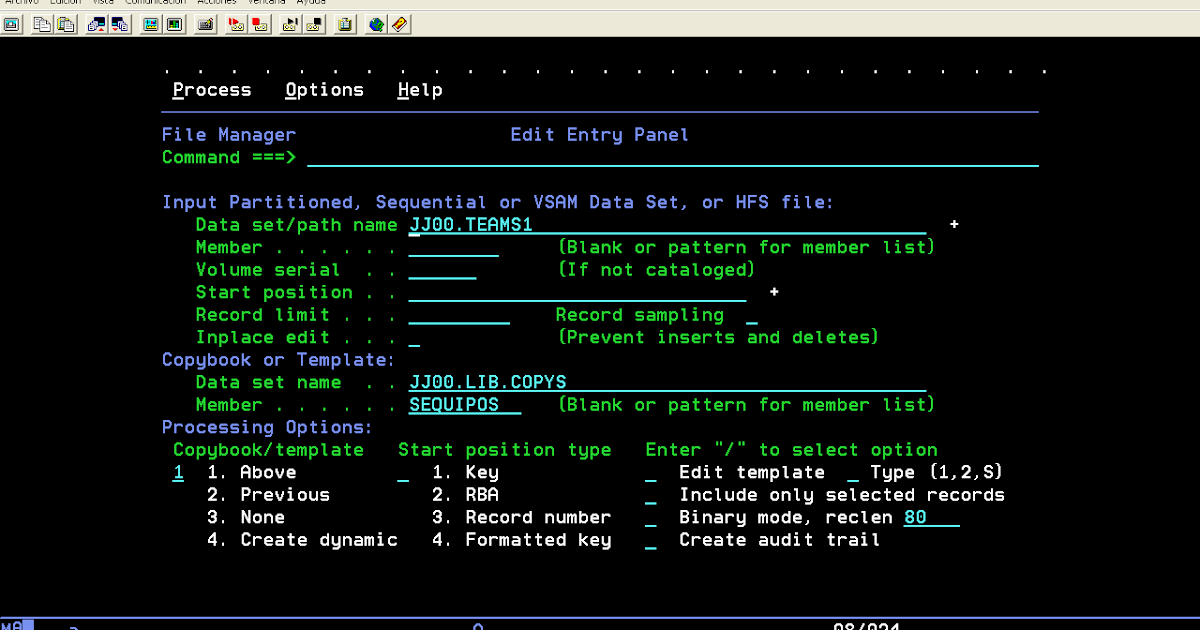Viewport: 1200px width, 630px height.
Task: Select the Edit template option field
Action: pos(651,472)
